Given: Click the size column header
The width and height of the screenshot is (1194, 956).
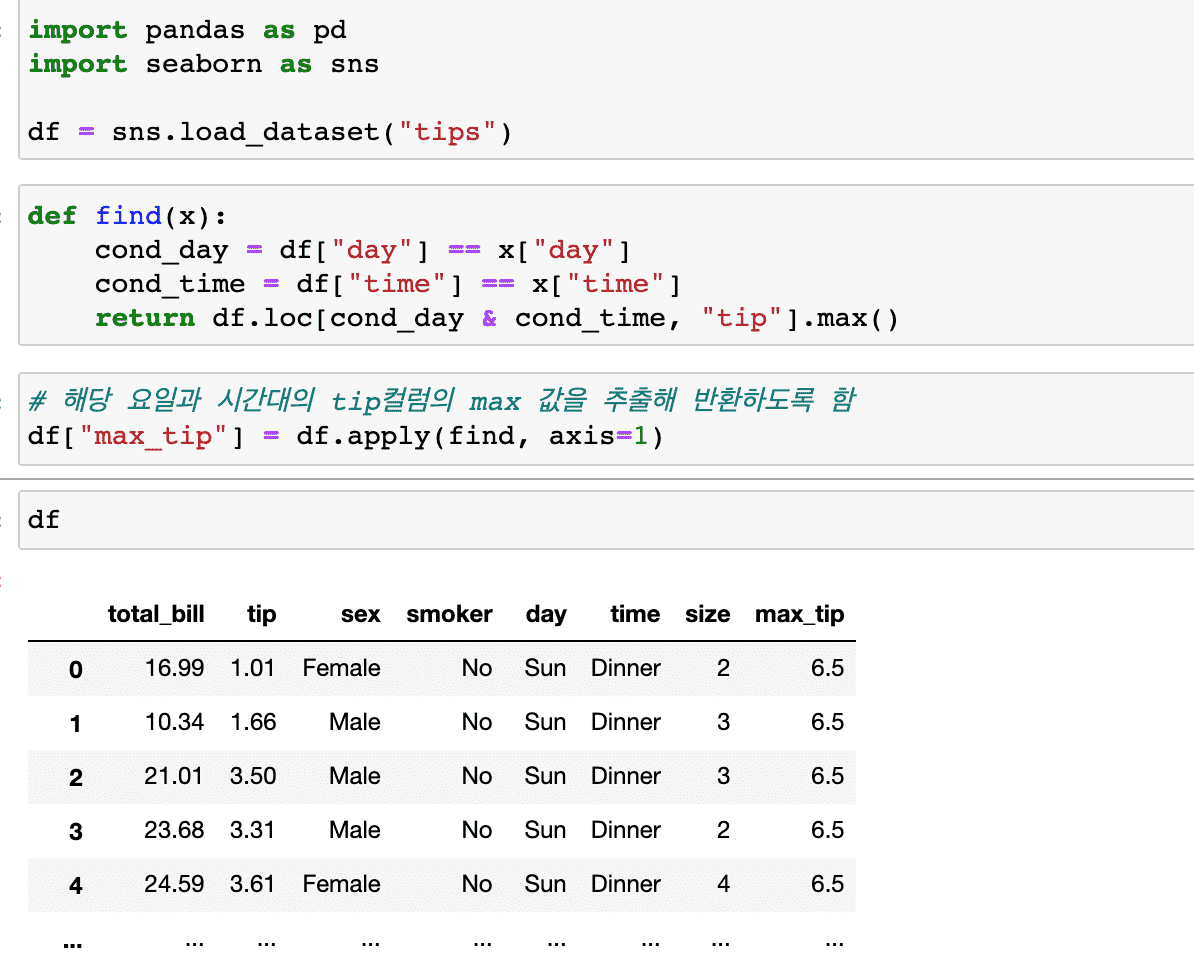Looking at the screenshot, I should tap(707, 614).
